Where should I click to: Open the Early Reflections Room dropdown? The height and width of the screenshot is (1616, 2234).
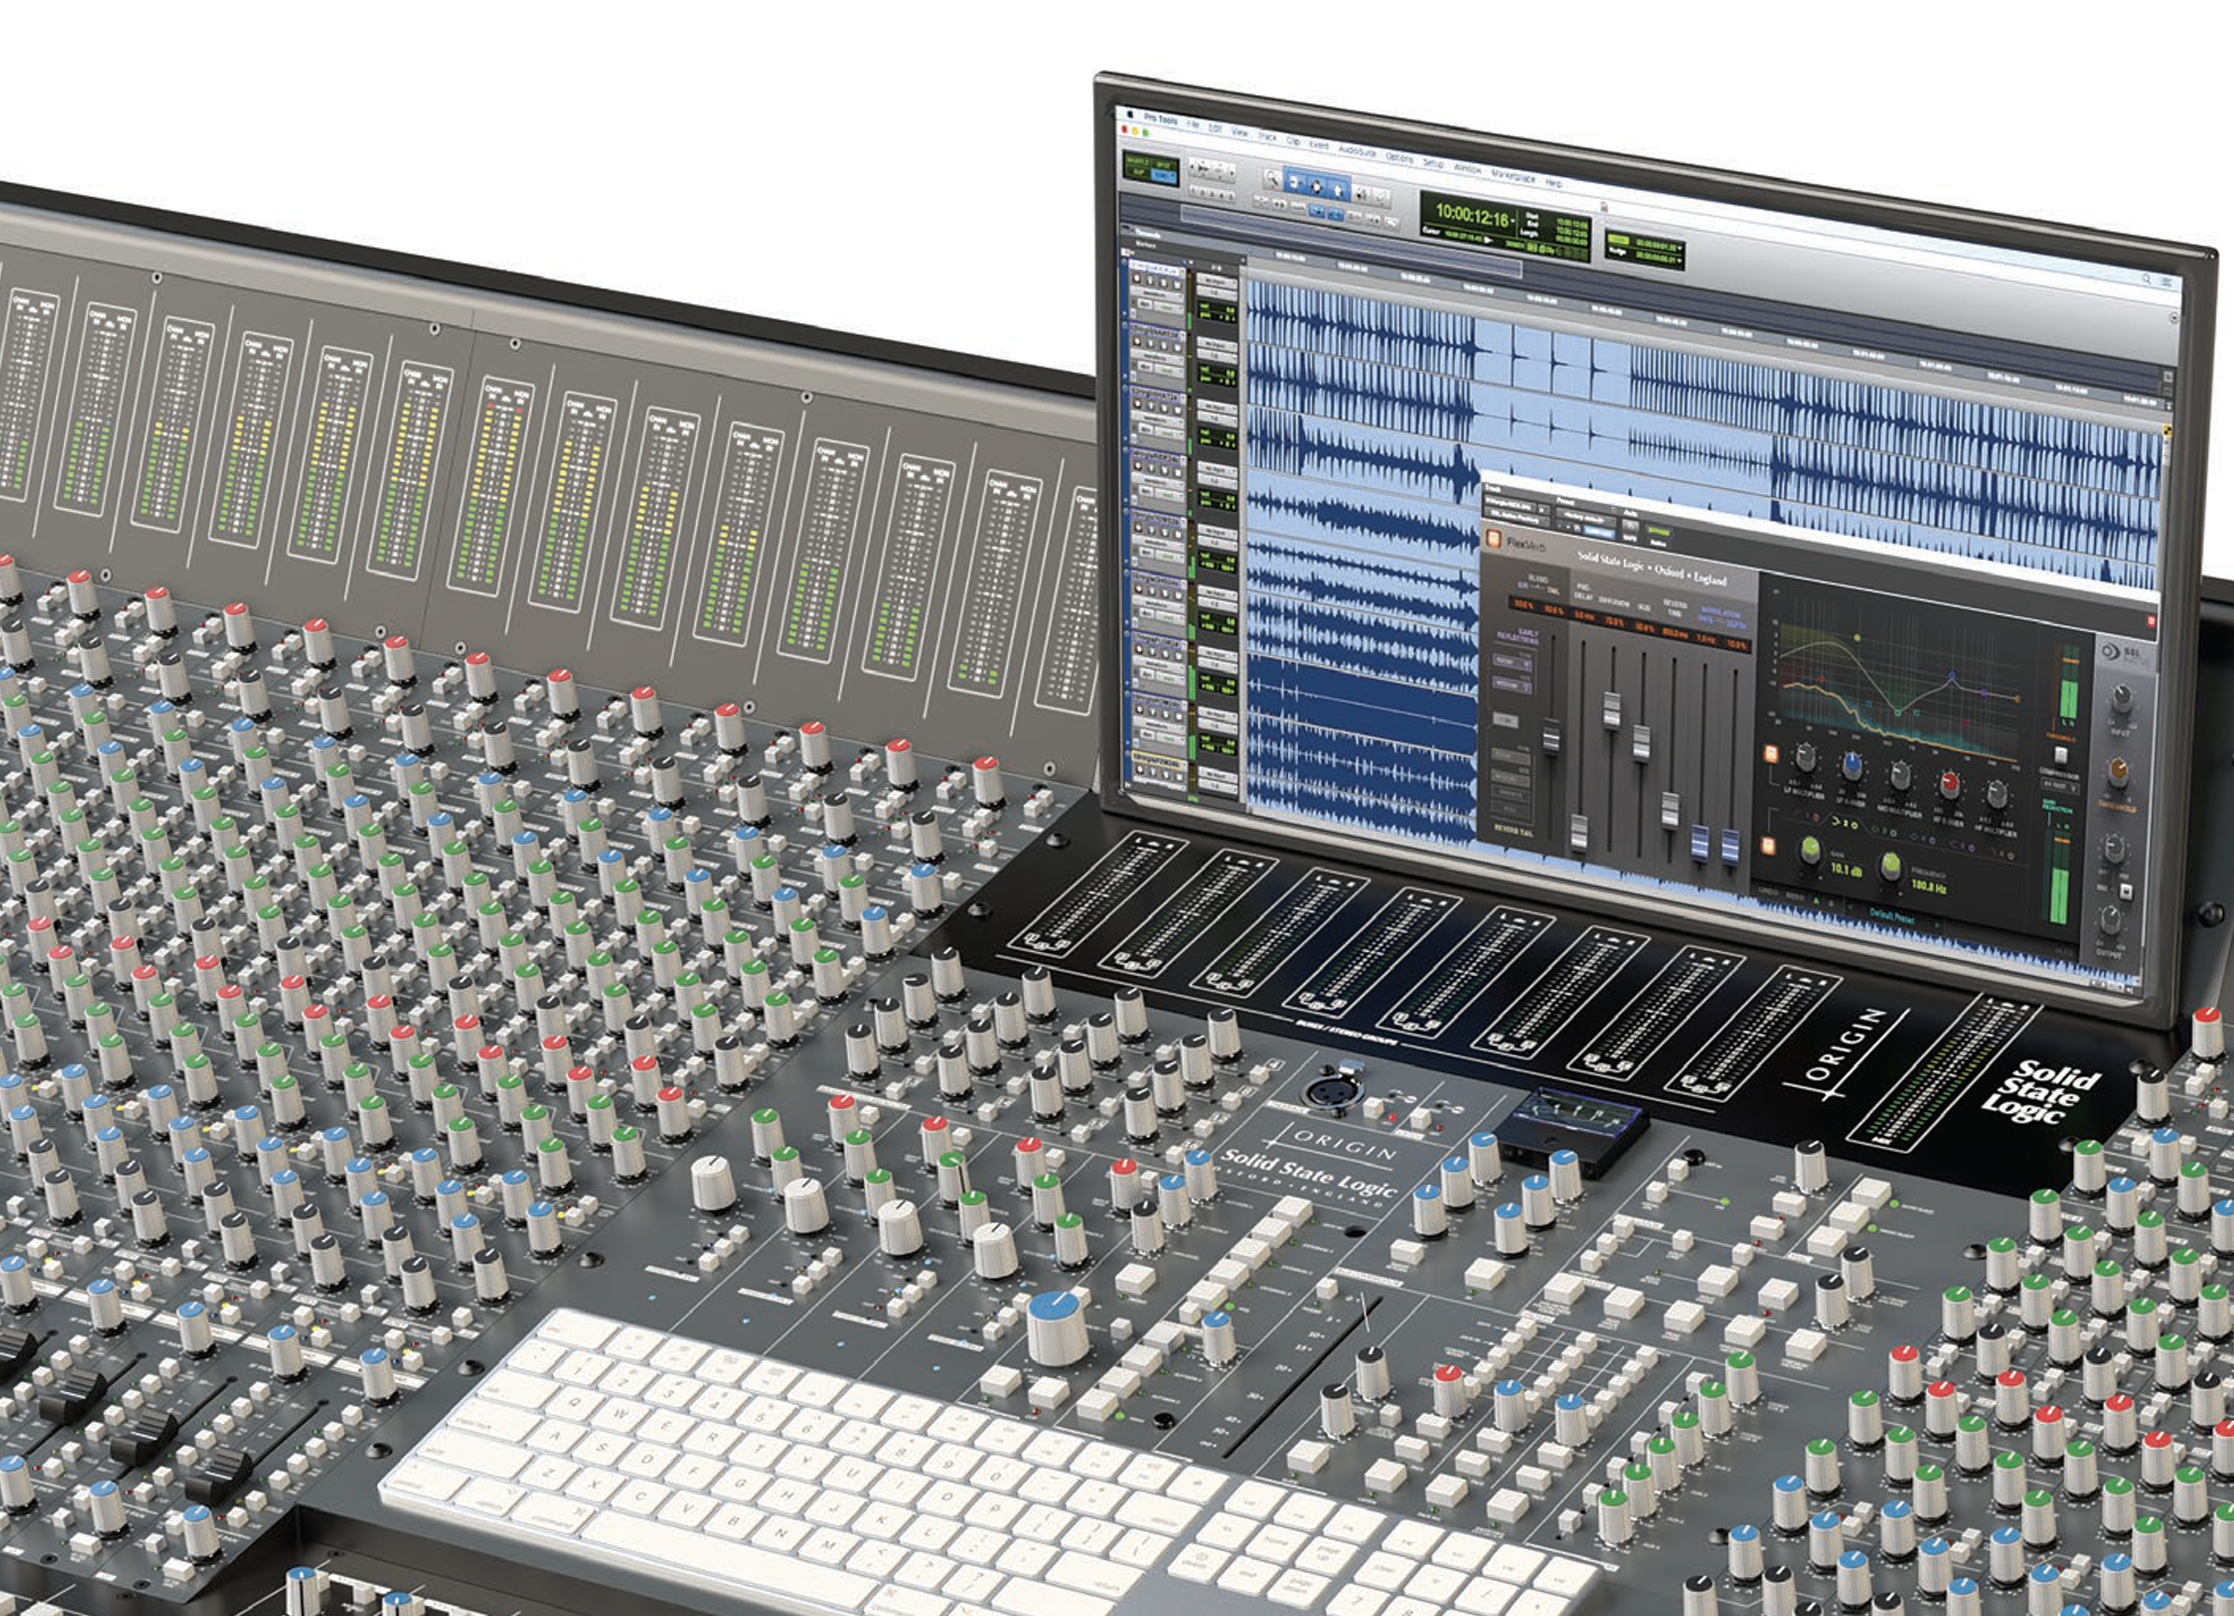coord(1511,661)
